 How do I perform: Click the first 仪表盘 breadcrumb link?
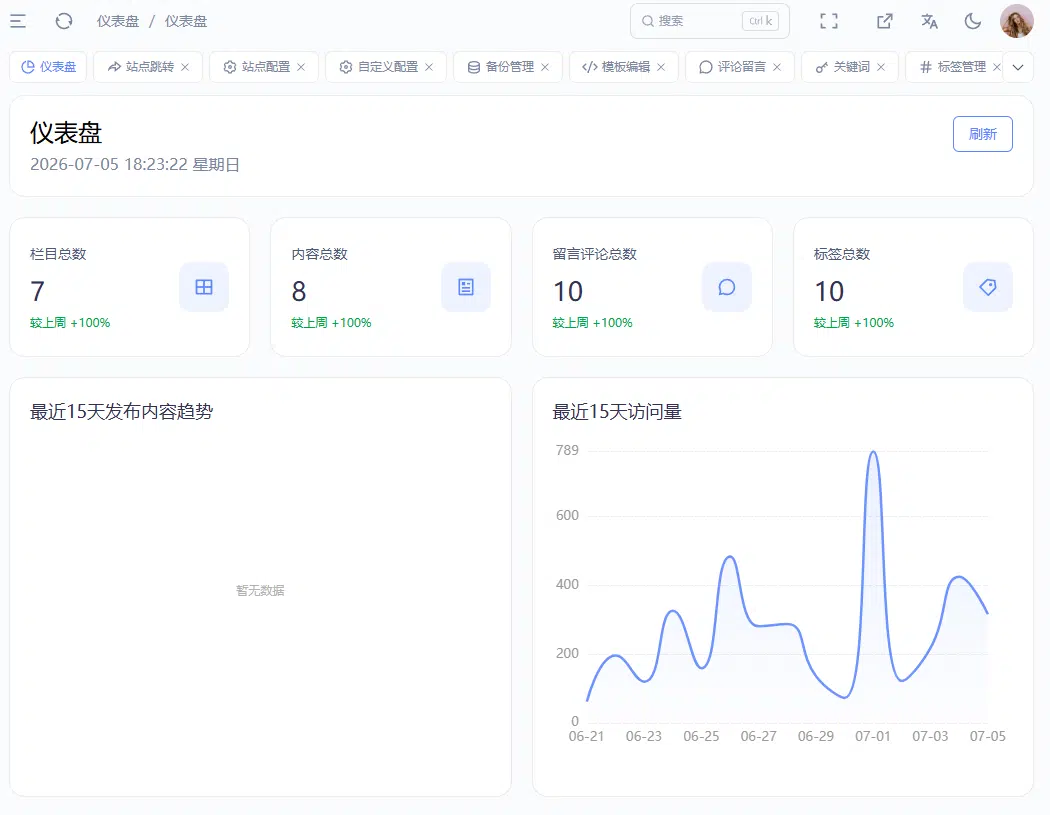click(118, 21)
